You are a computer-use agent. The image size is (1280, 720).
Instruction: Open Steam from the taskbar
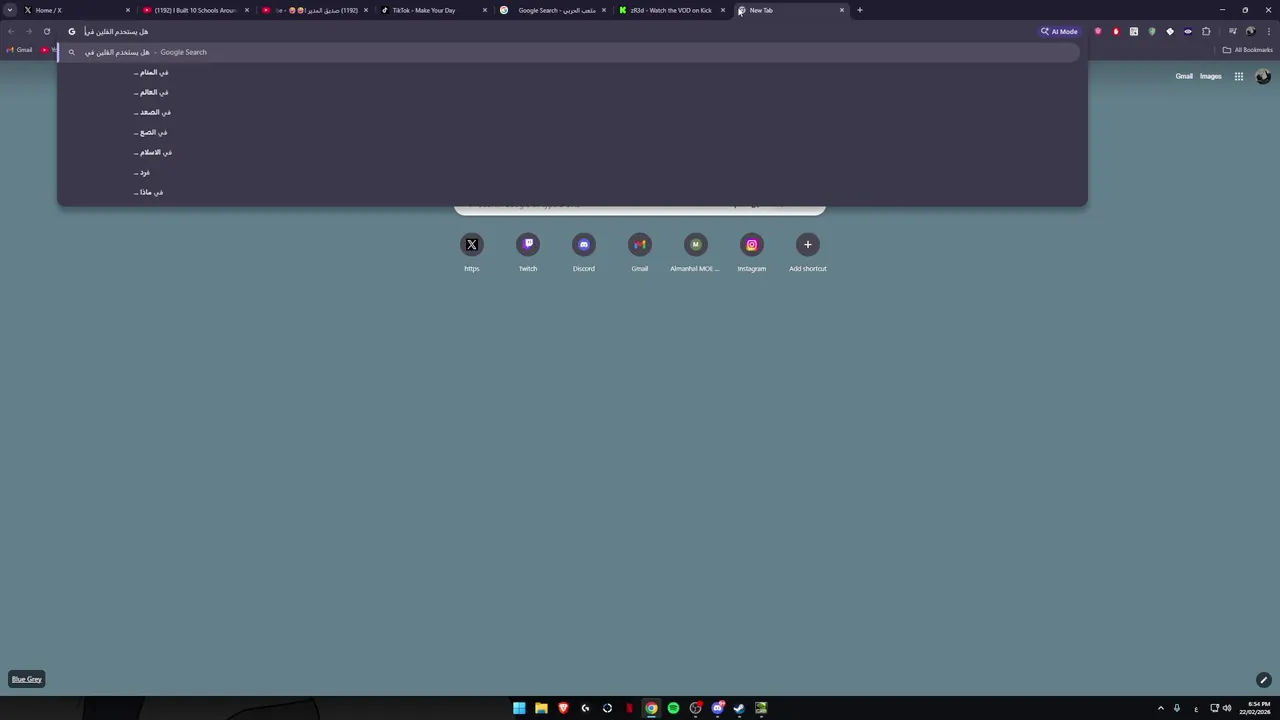(739, 708)
